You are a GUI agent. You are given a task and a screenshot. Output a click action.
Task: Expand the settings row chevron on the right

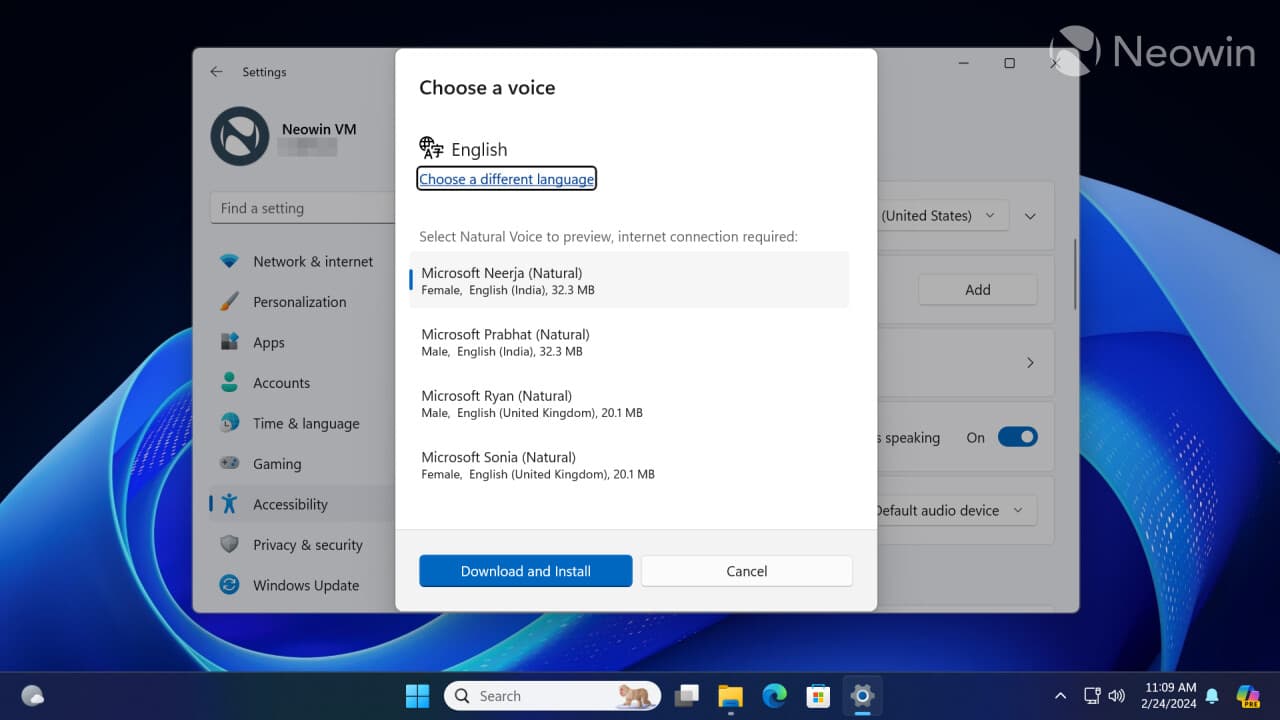click(1030, 363)
